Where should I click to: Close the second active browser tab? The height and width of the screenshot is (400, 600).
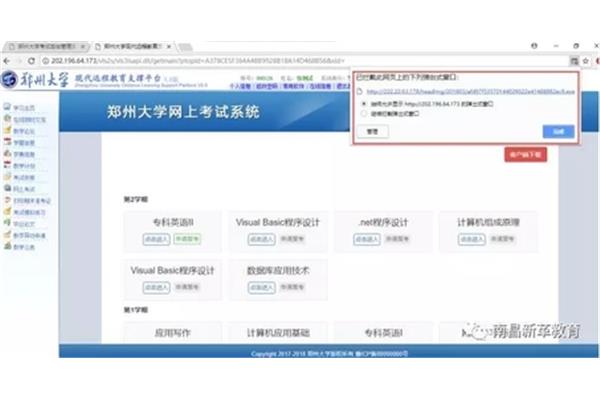pyautogui.click(x=169, y=46)
